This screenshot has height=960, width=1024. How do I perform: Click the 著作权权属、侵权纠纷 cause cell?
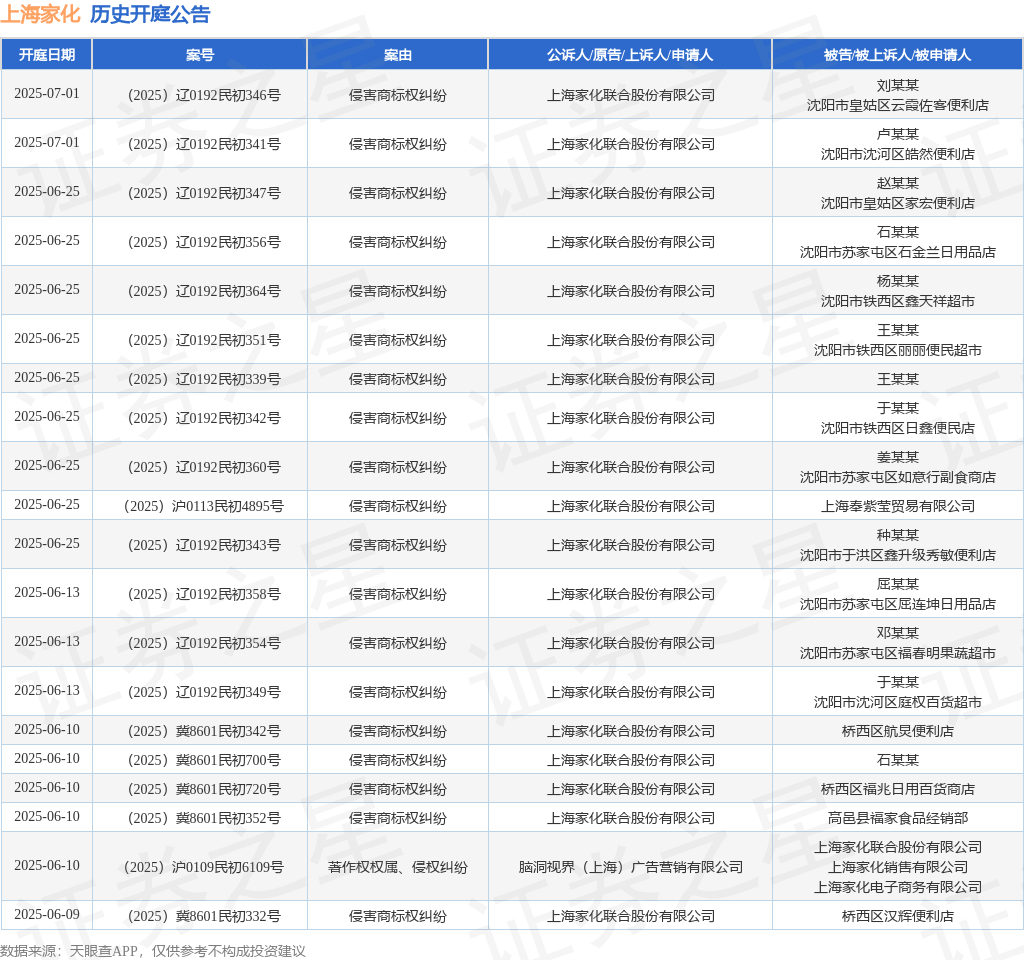click(398, 867)
